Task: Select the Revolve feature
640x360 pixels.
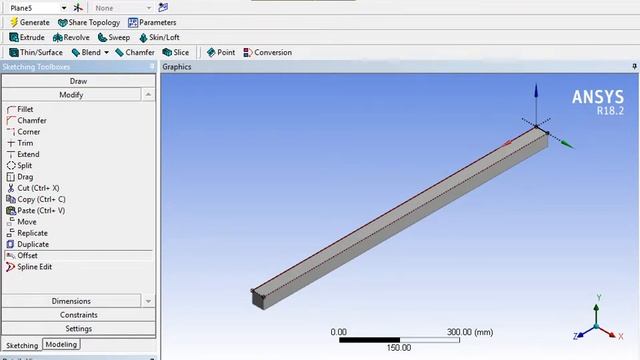Action: (x=71, y=38)
